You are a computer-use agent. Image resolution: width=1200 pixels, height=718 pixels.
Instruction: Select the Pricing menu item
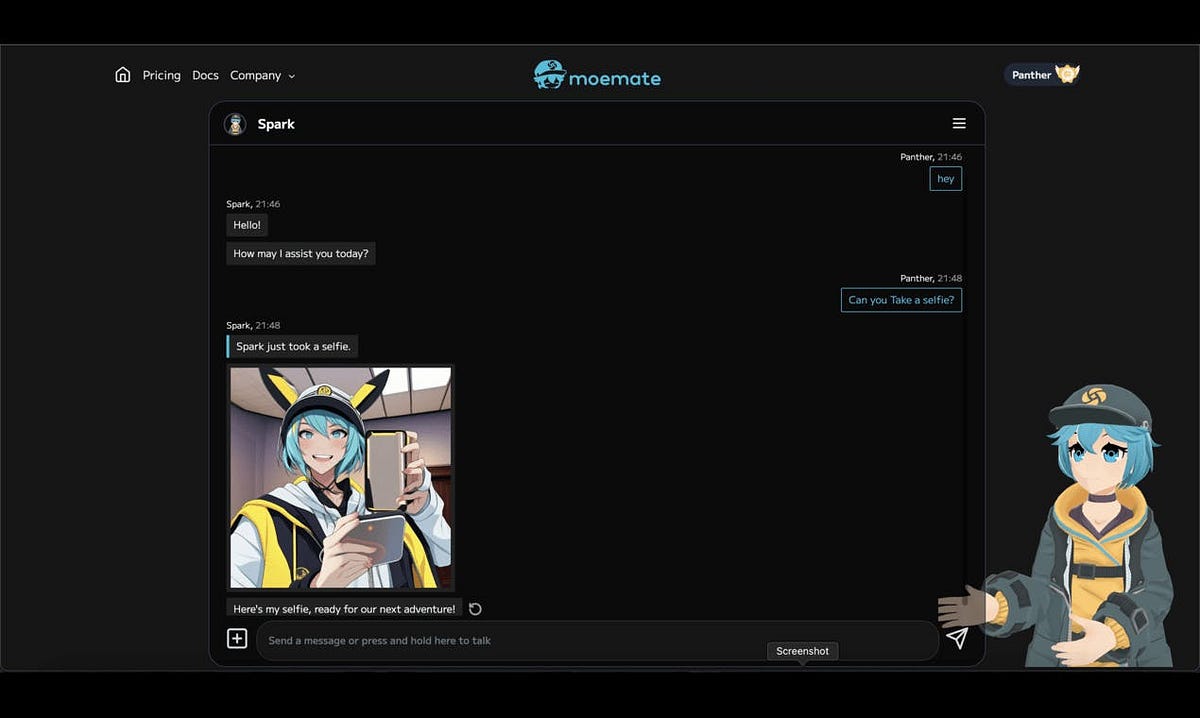[161, 75]
